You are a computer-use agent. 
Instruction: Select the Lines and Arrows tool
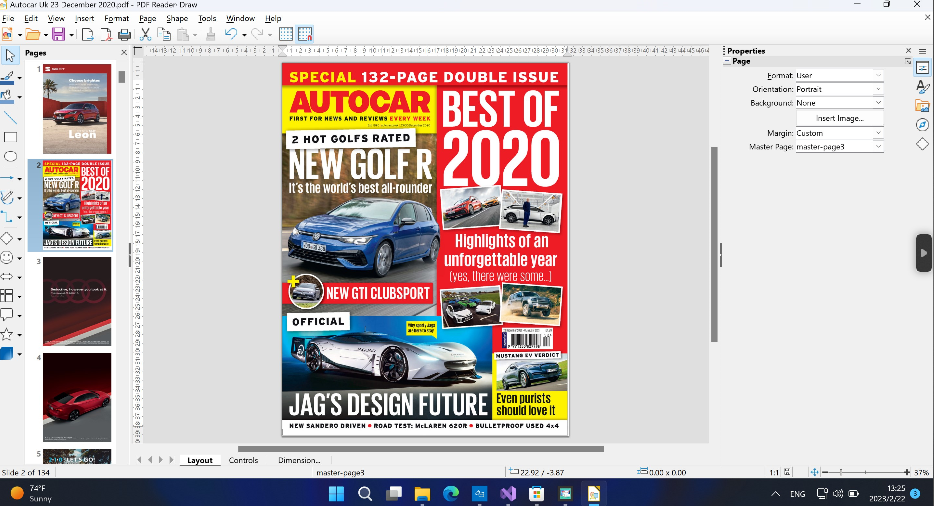click(7, 178)
